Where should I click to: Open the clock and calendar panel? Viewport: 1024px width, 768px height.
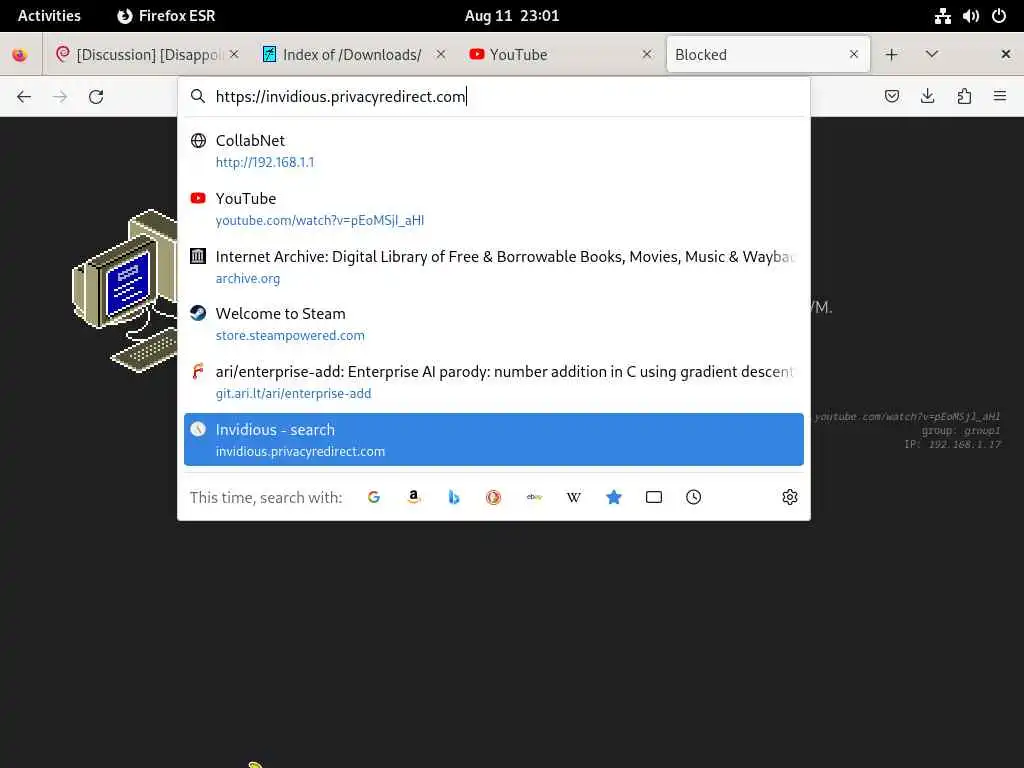512,16
